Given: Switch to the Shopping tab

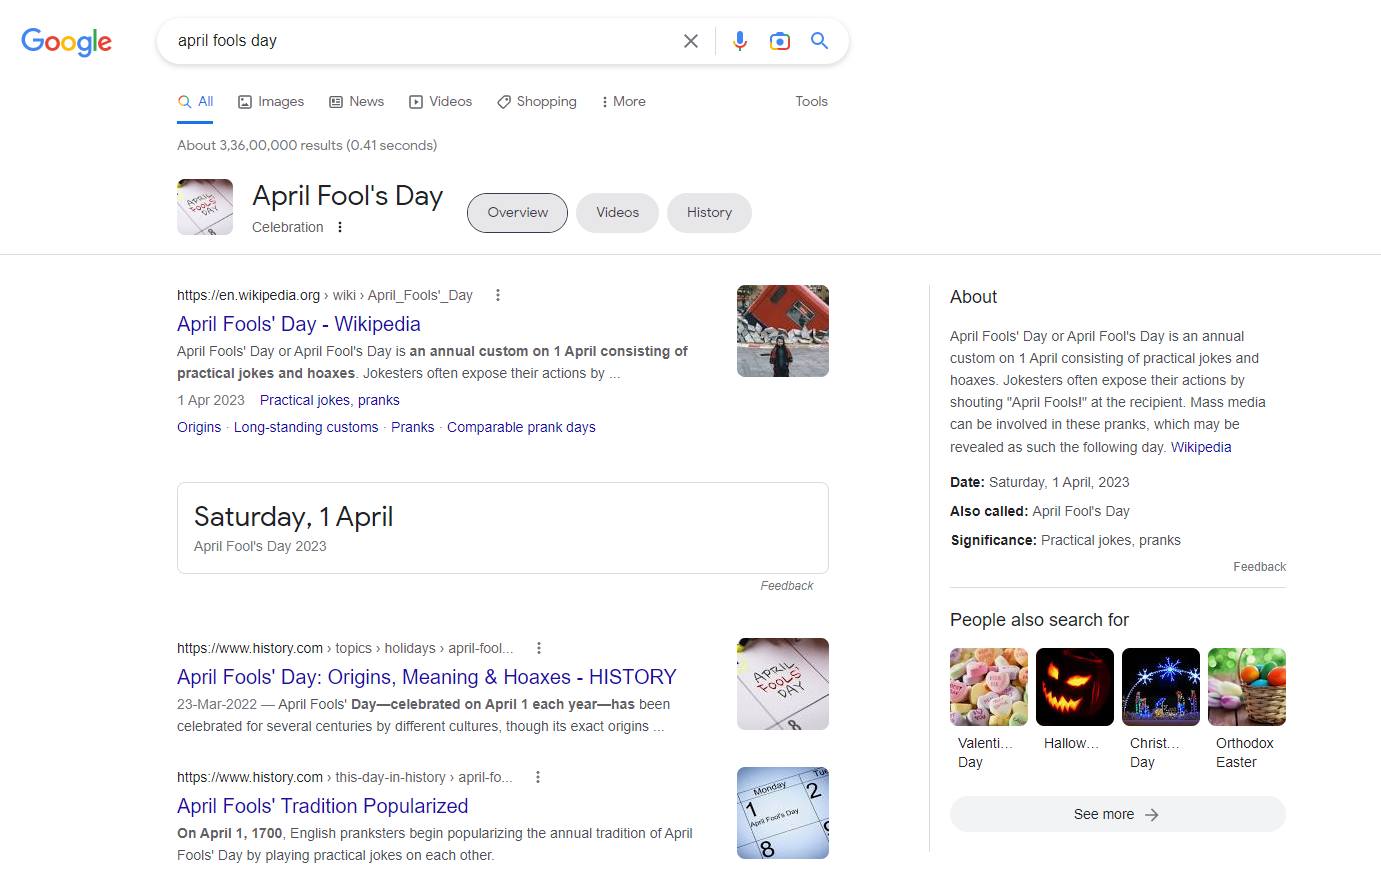Looking at the screenshot, I should 537,102.
